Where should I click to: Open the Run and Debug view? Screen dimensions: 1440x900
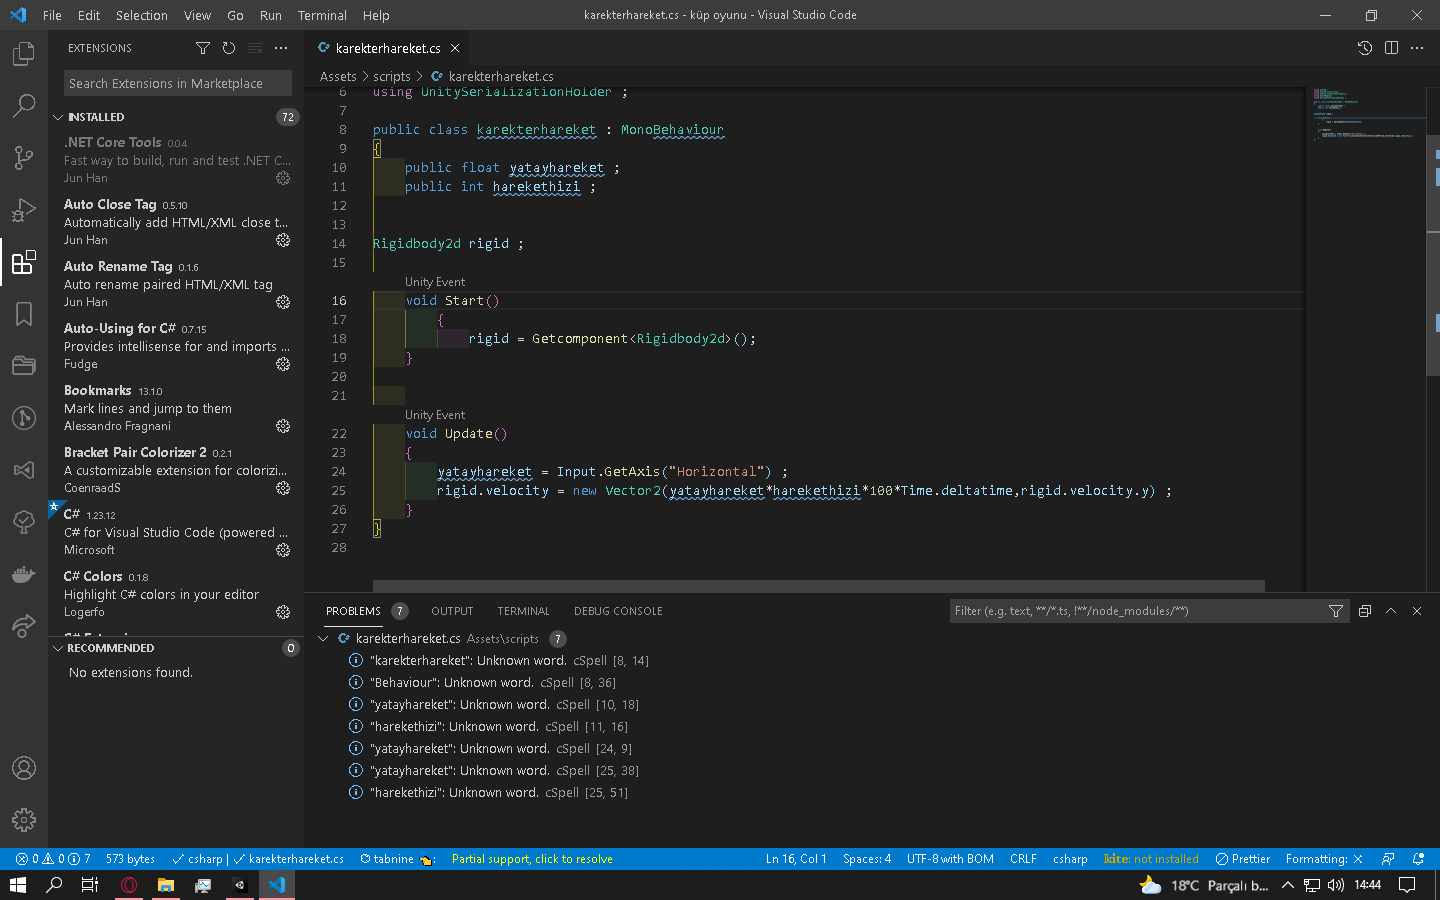pyautogui.click(x=24, y=210)
